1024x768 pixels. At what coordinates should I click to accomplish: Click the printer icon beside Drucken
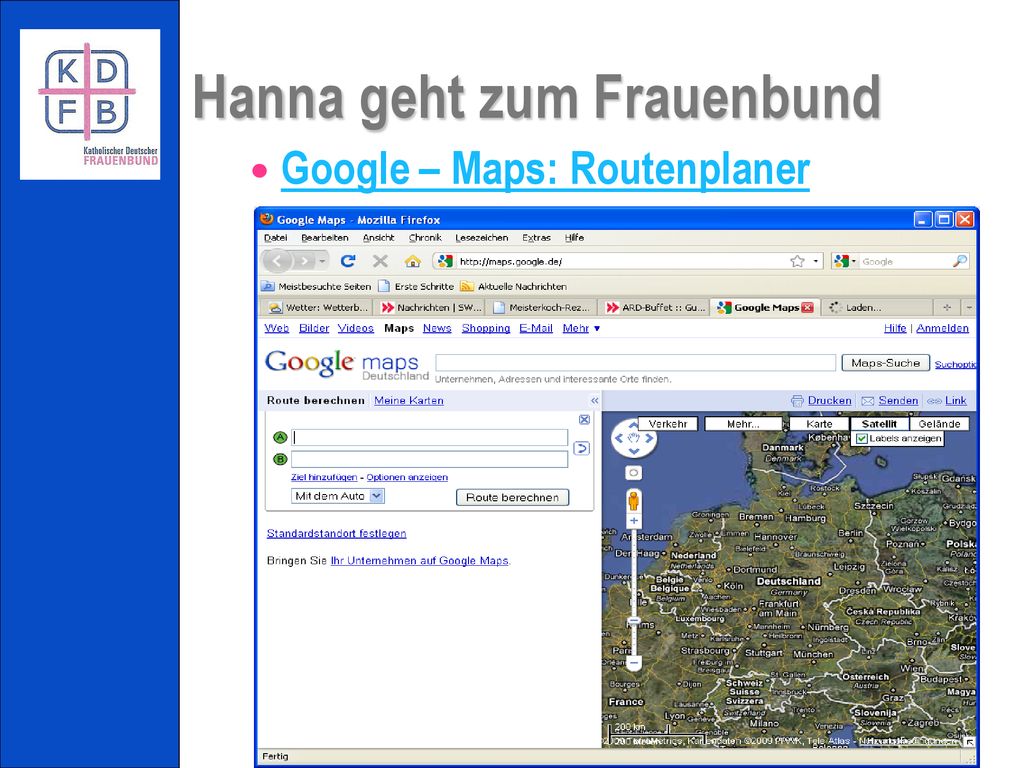(797, 401)
